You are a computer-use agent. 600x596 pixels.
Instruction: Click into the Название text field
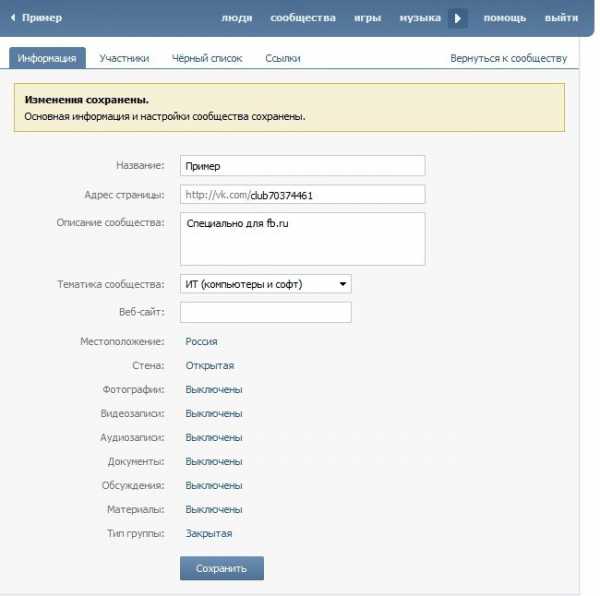point(302,166)
